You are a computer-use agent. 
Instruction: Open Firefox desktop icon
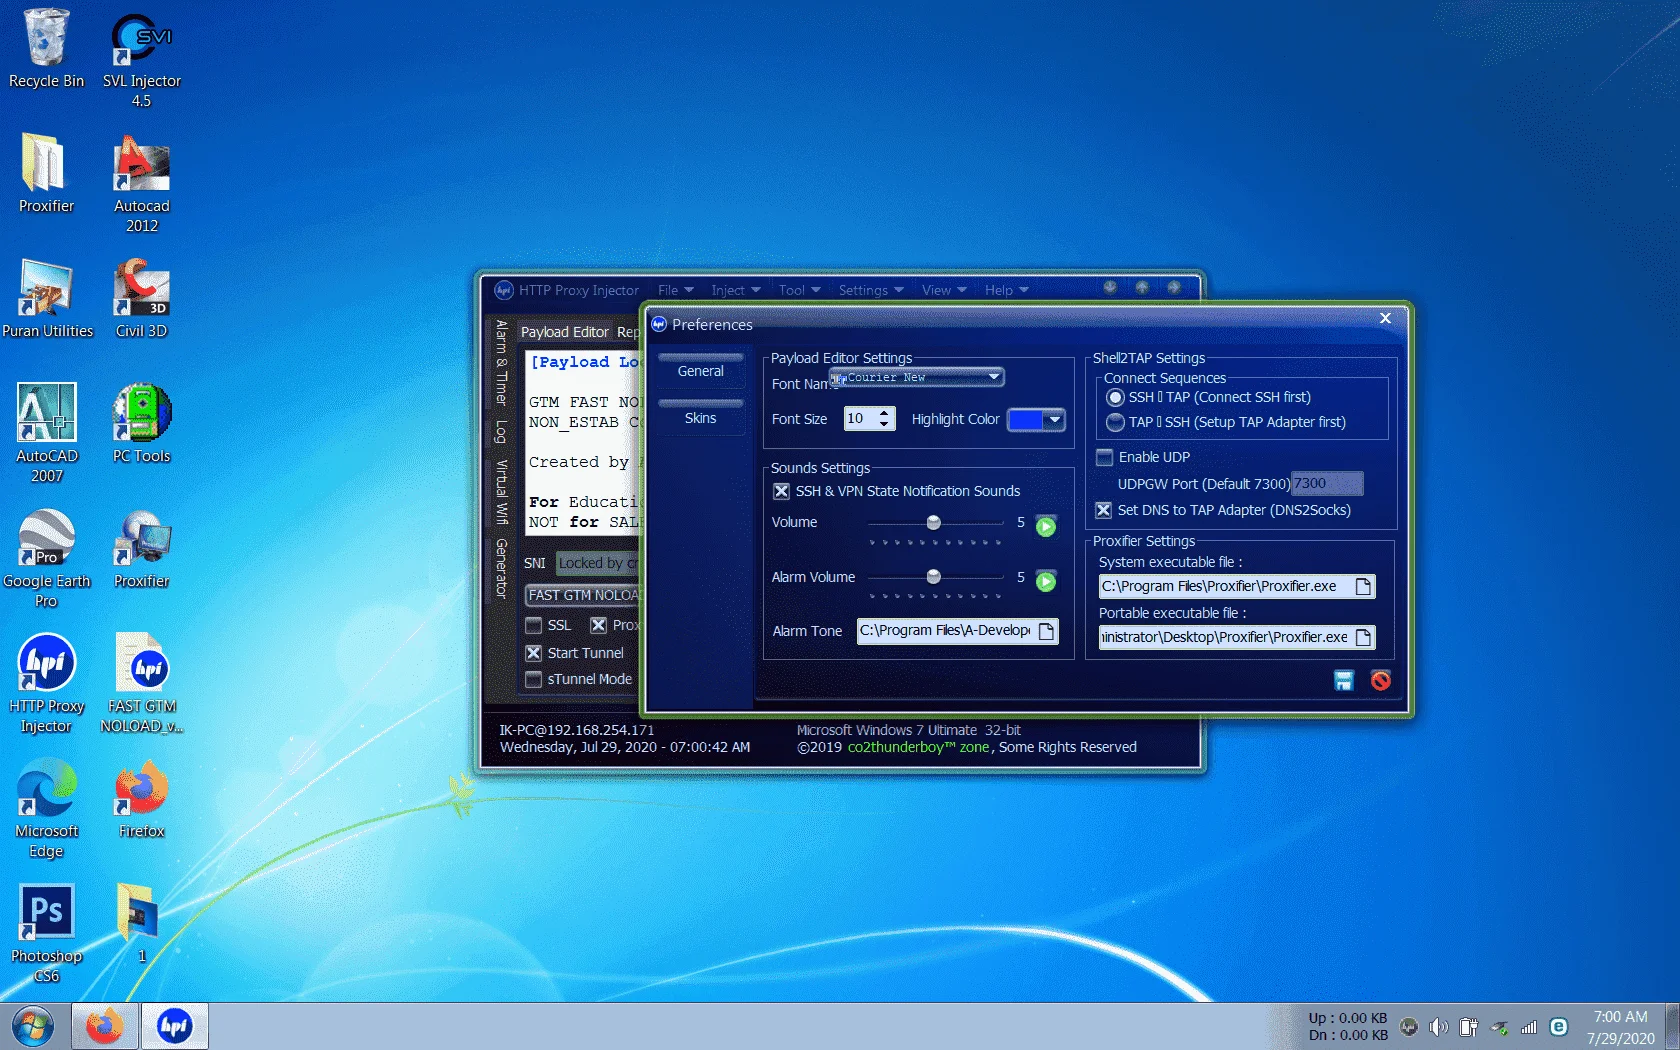[141, 798]
